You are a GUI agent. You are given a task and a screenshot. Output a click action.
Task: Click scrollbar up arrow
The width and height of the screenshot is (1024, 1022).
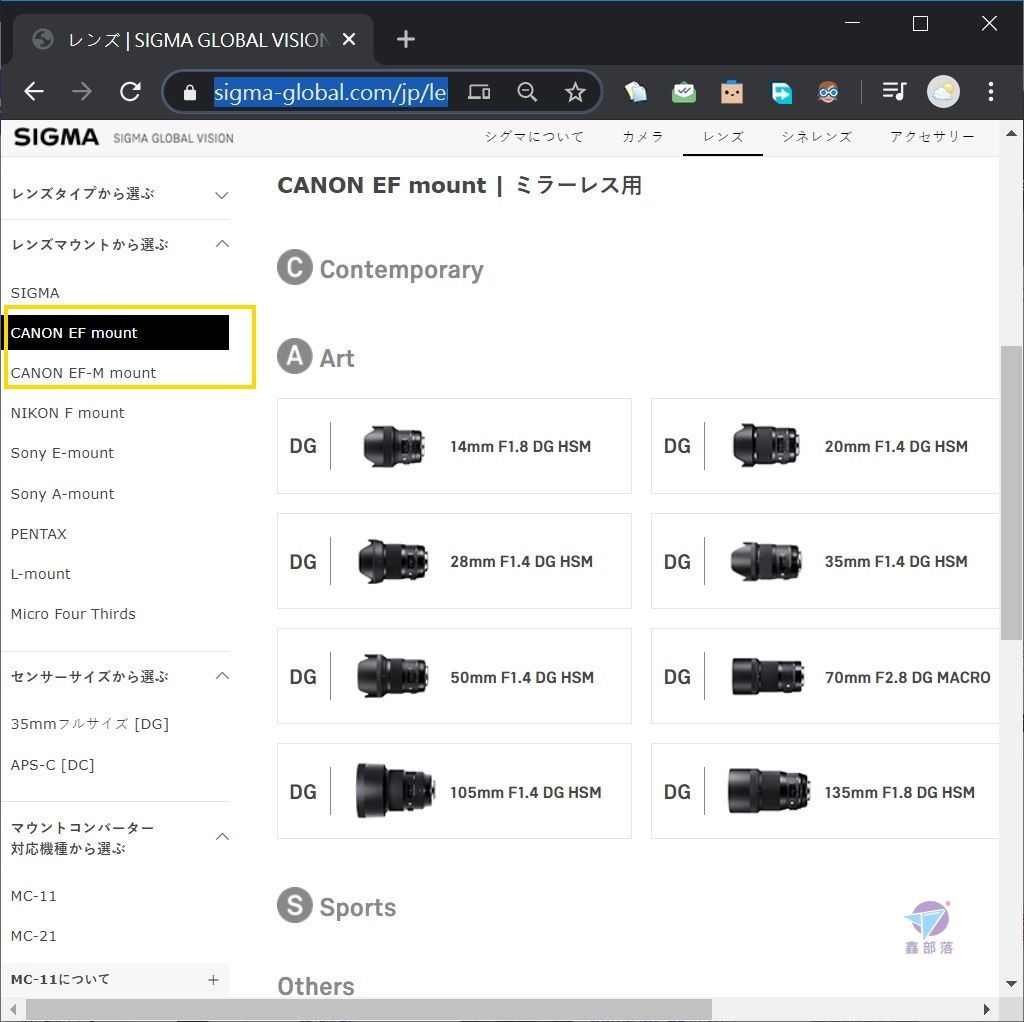(1012, 133)
